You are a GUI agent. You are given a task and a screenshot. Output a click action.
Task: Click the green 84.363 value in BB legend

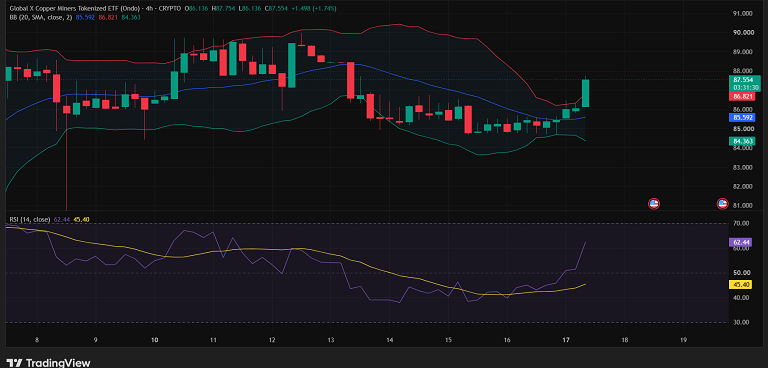(x=131, y=17)
